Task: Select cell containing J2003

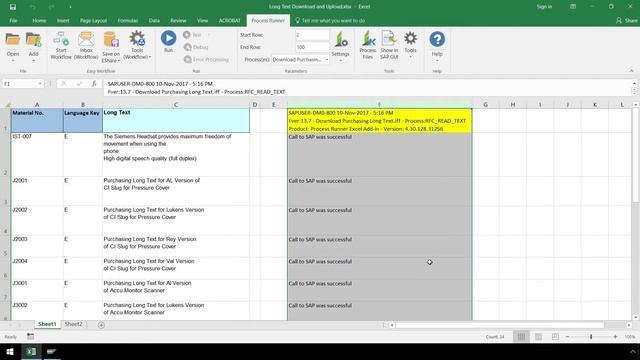Action: coord(37,246)
